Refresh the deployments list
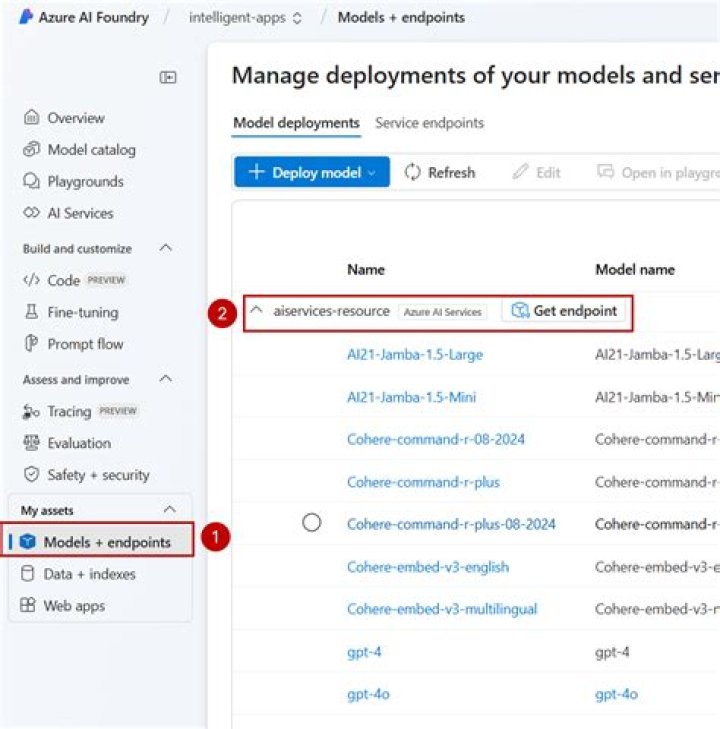Screen dimensions: 720x729 pyautogui.click(x=440, y=172)
